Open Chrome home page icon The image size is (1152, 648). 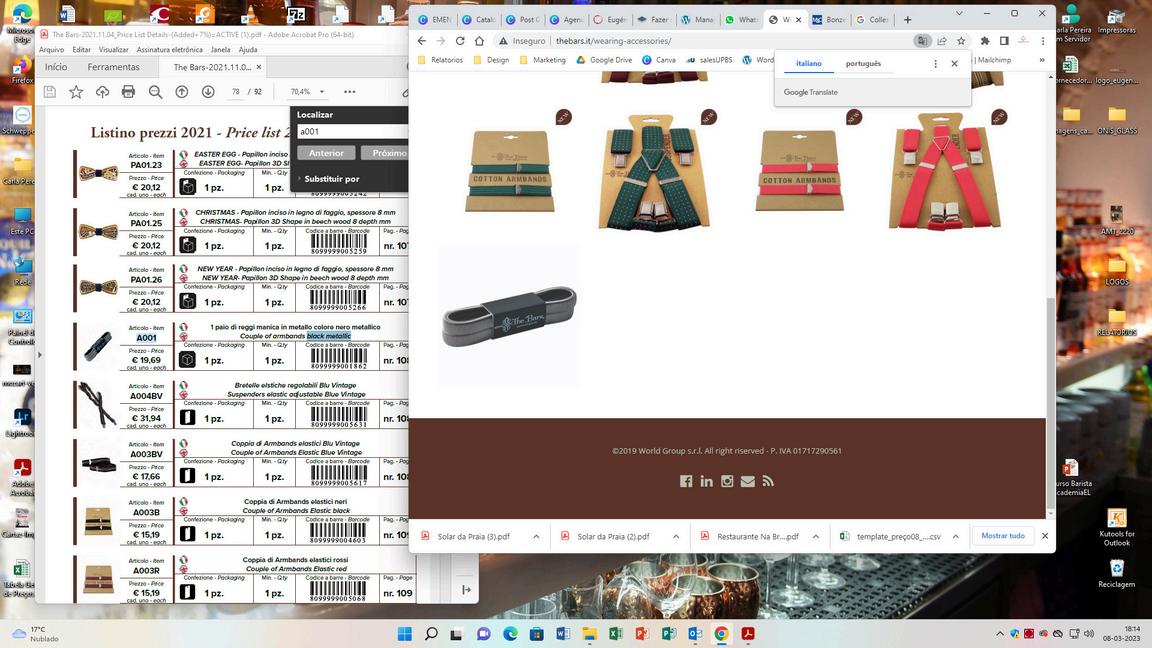coord(479,41)
